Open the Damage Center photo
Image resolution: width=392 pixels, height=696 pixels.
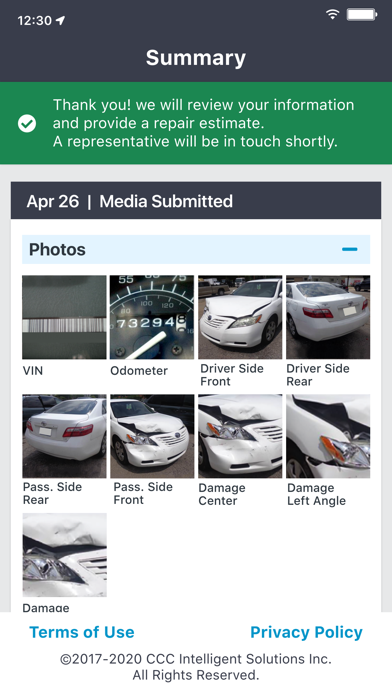[240, 436]
